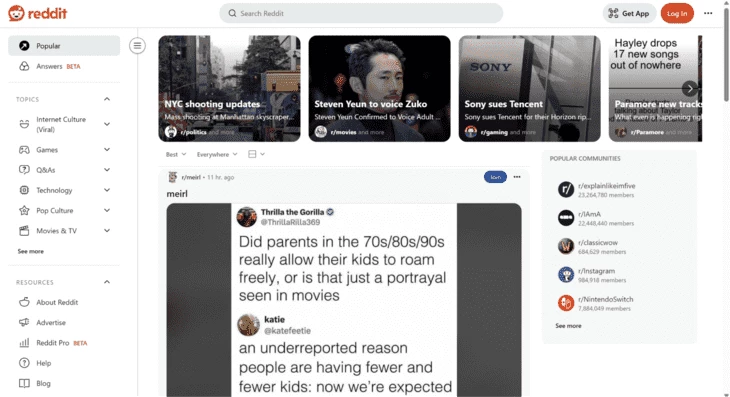
Task: Click the r/explainlikeimfive community avatar
Action: click(566, 189)
